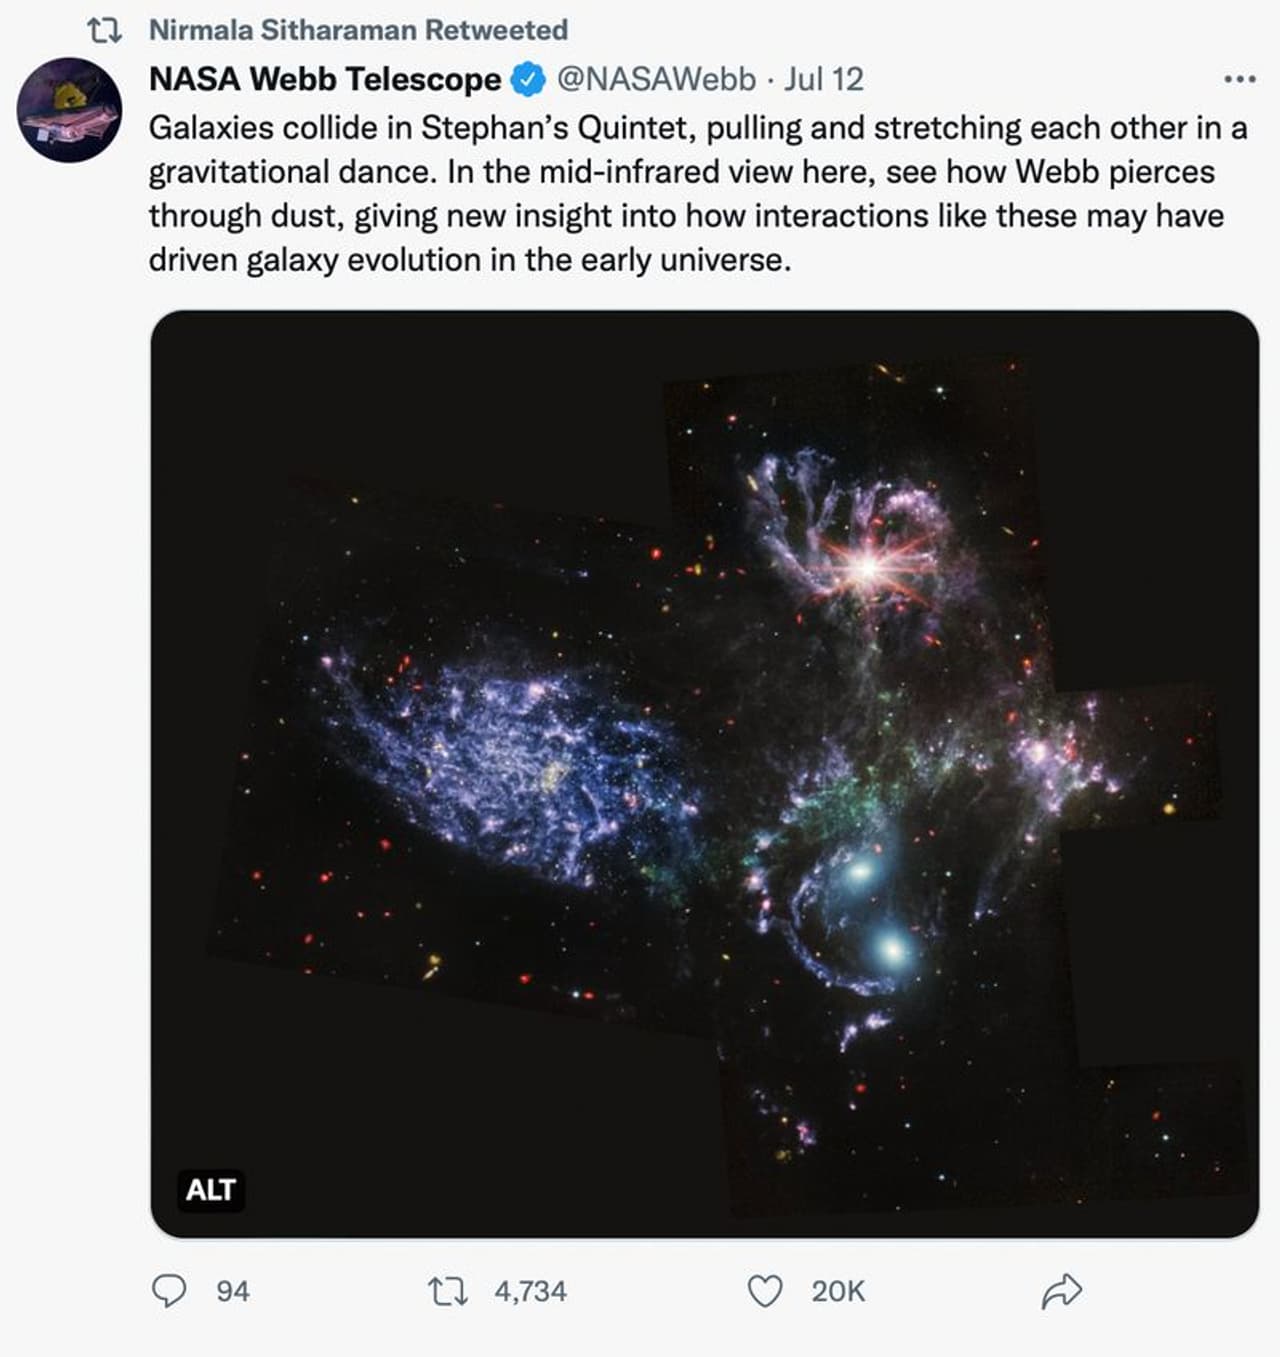1280x1357 pixels.
Task: Click the 20K likes count
Action: coord(838,1291)
